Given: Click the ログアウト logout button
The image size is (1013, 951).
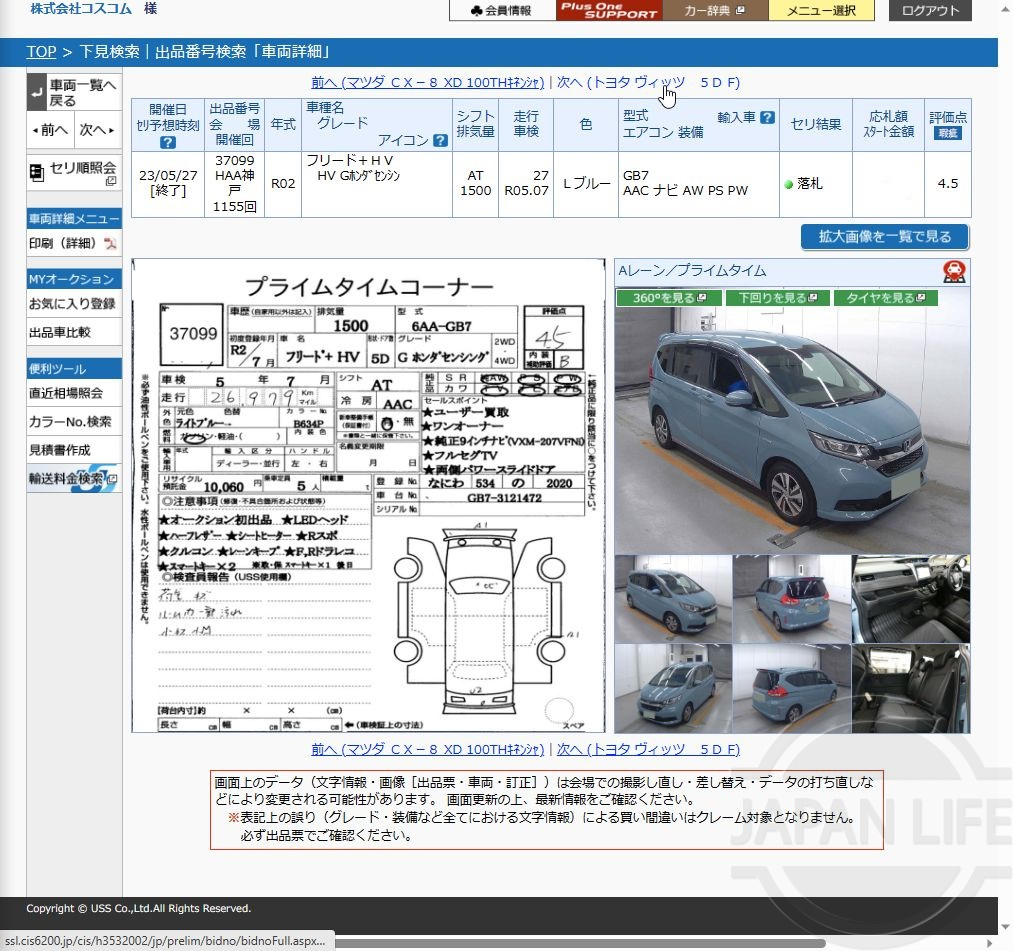Looking at the screenshot, I should 927,12.
